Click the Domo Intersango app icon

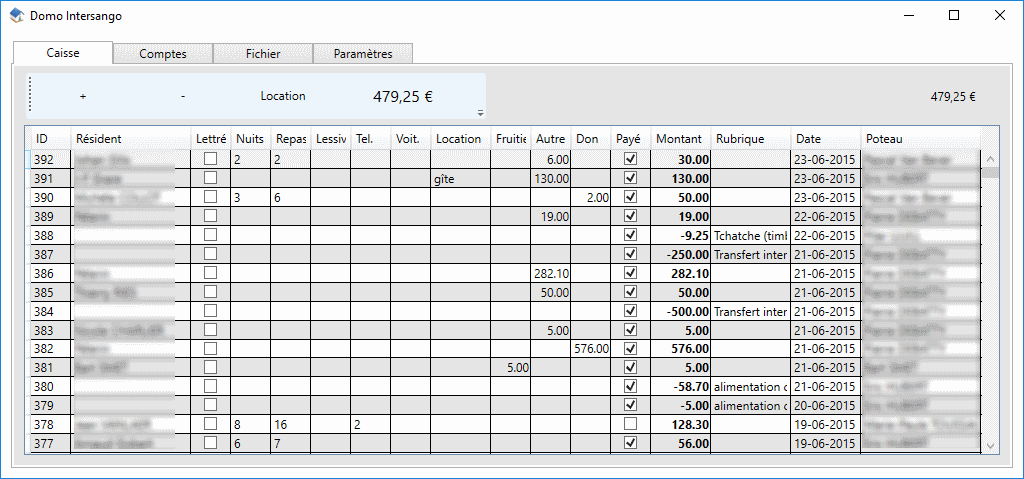pyautogui.click(x=17, y=16)
